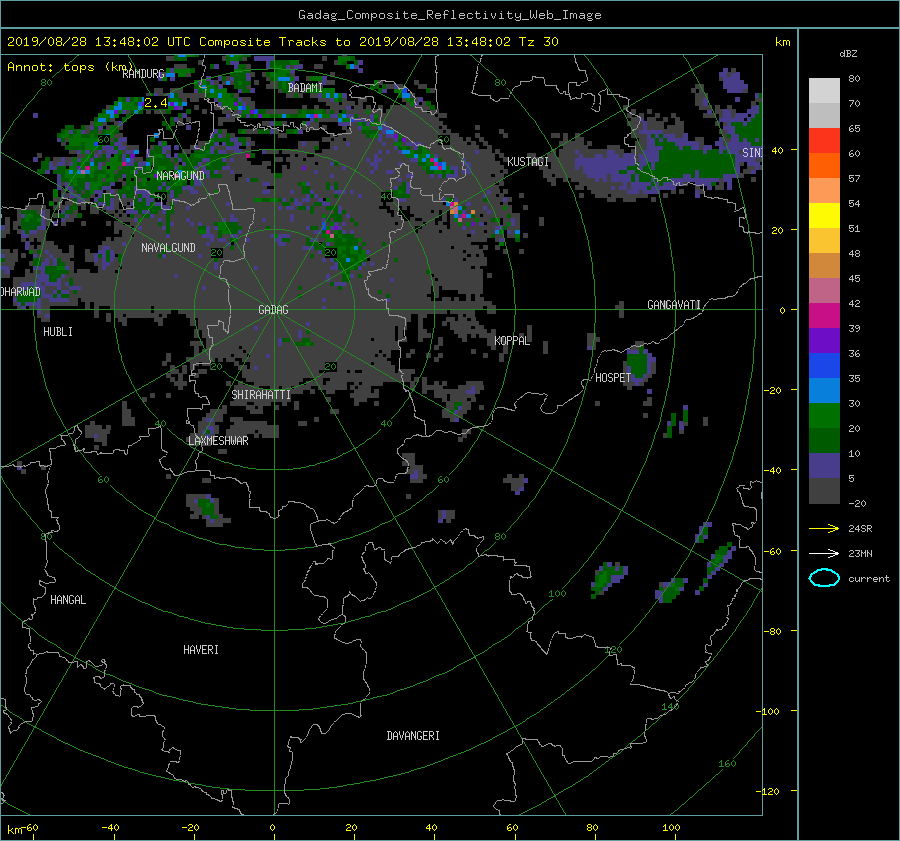Image resolution: width=900 pixels, height=841 pixels.
Task: Click the white 23MN arrow legend icon
Action: tap(824, 553)
